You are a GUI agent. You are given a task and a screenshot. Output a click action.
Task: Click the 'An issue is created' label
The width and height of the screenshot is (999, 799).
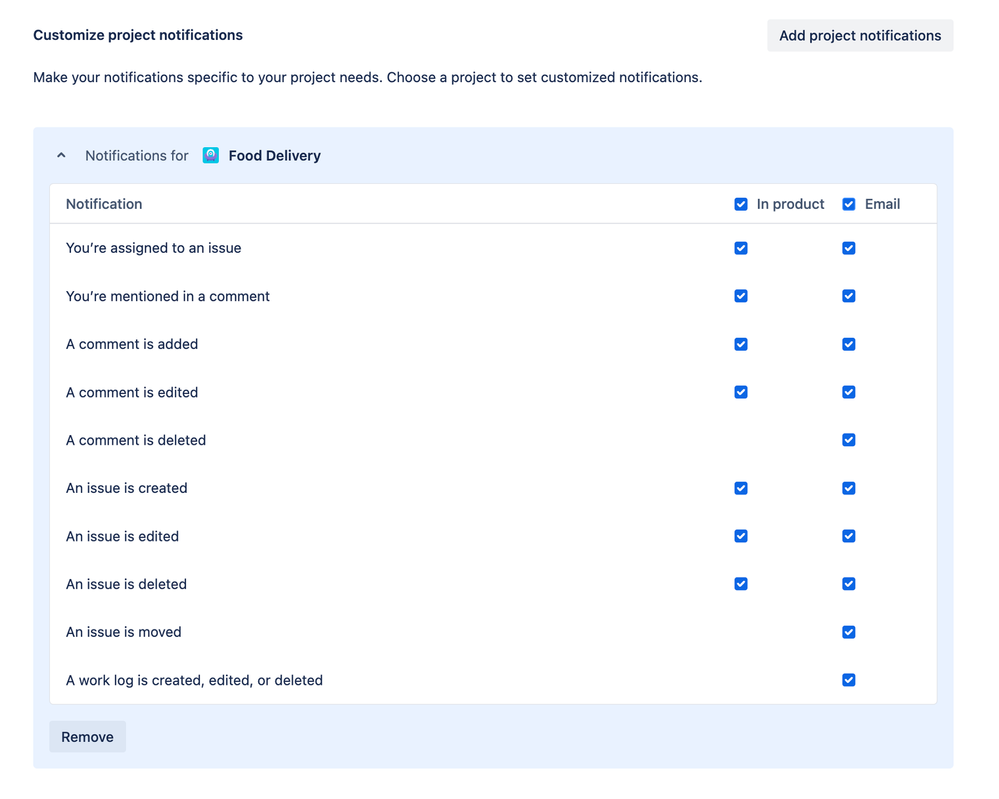[127, 488]
